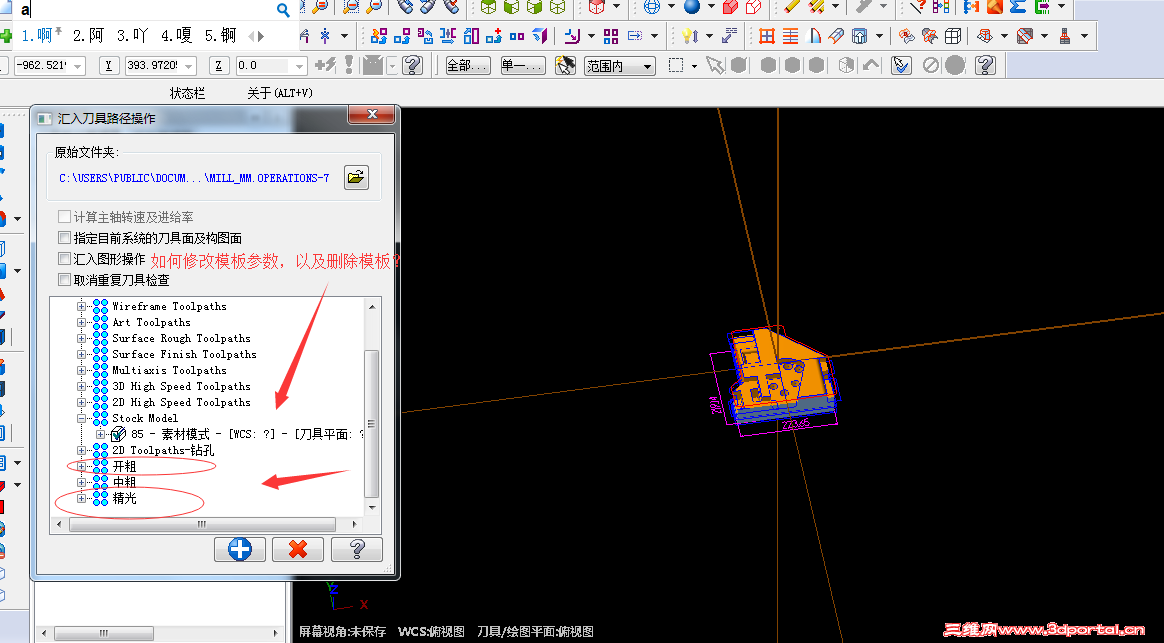Enable 指定目前系统的刀具面及构图面 checkbox

point(64,238)
